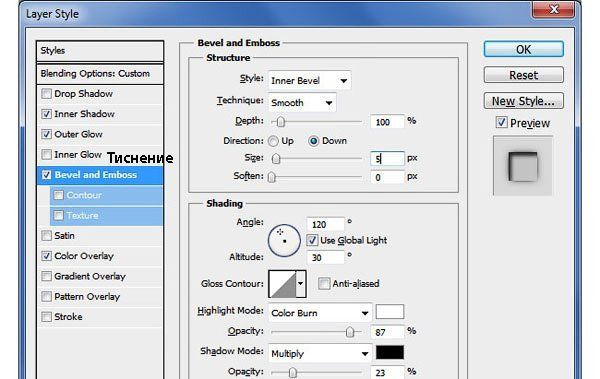600x379 pixels.
Task: Enable the Texture checkbox
Action: click(x=59, y=216)
